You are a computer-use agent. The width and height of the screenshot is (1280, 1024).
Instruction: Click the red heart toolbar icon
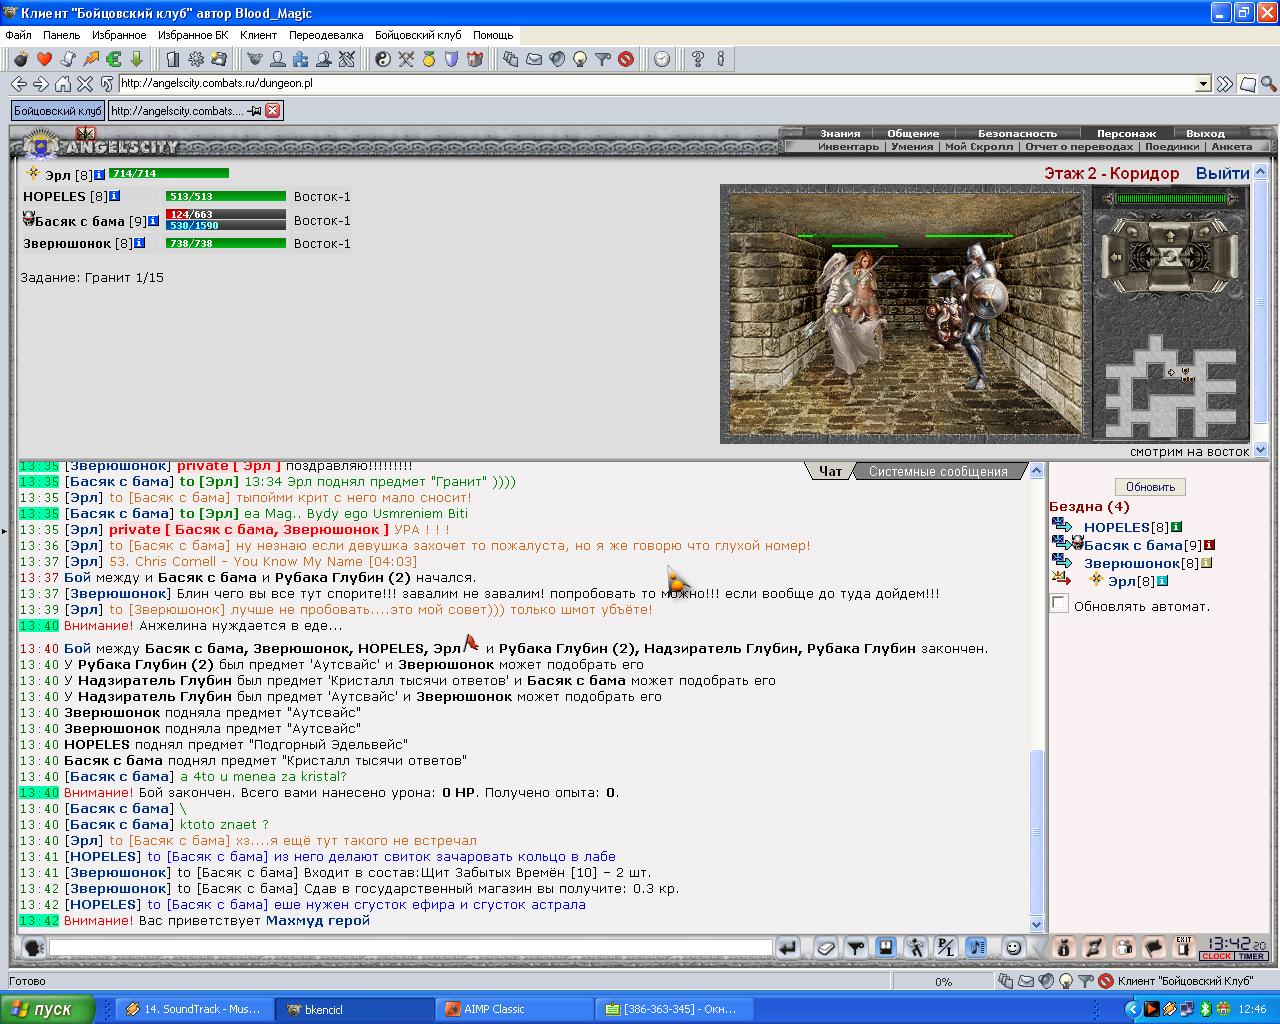tap(44, 59)
